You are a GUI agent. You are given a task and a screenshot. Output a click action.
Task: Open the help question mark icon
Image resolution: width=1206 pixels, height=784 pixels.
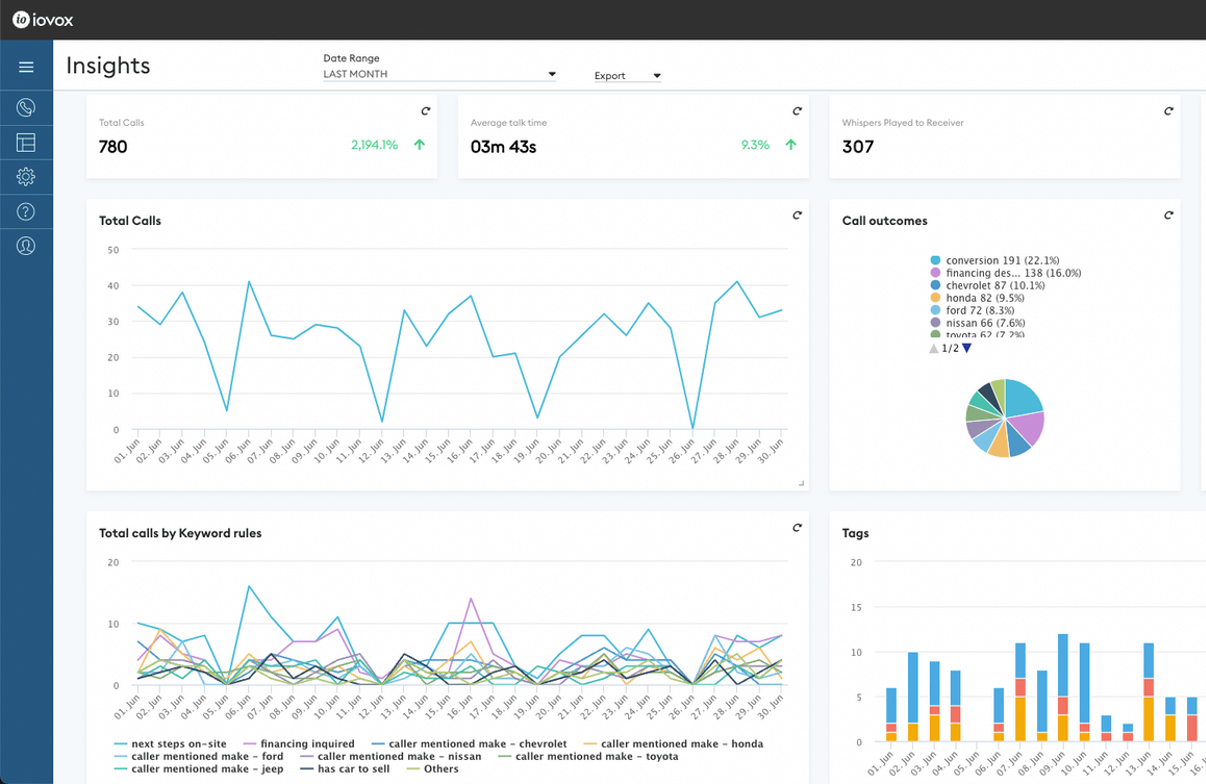[x=26, y=211]
